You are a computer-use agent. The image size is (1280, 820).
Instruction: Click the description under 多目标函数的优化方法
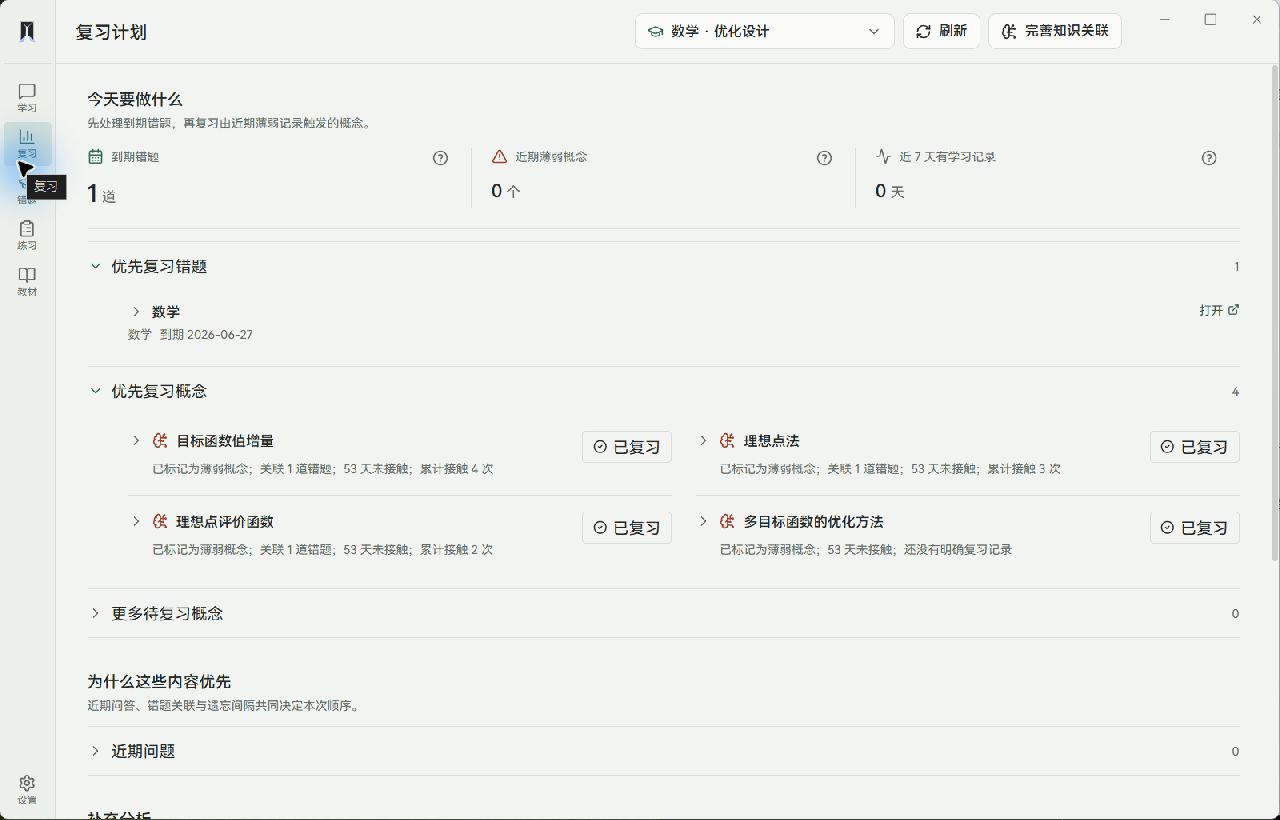(x=866, y=549)
